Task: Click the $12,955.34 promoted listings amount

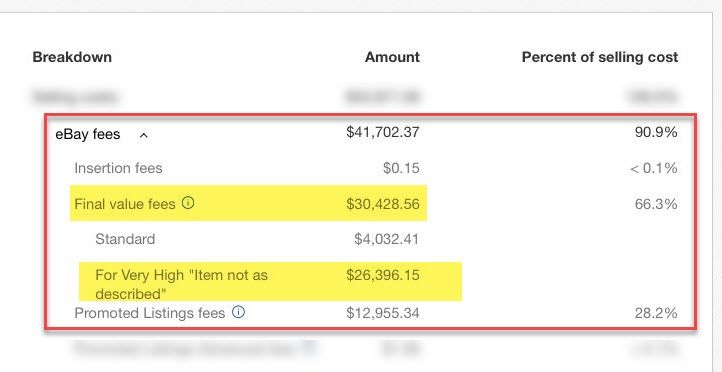Action: click(x=383, y=313)
